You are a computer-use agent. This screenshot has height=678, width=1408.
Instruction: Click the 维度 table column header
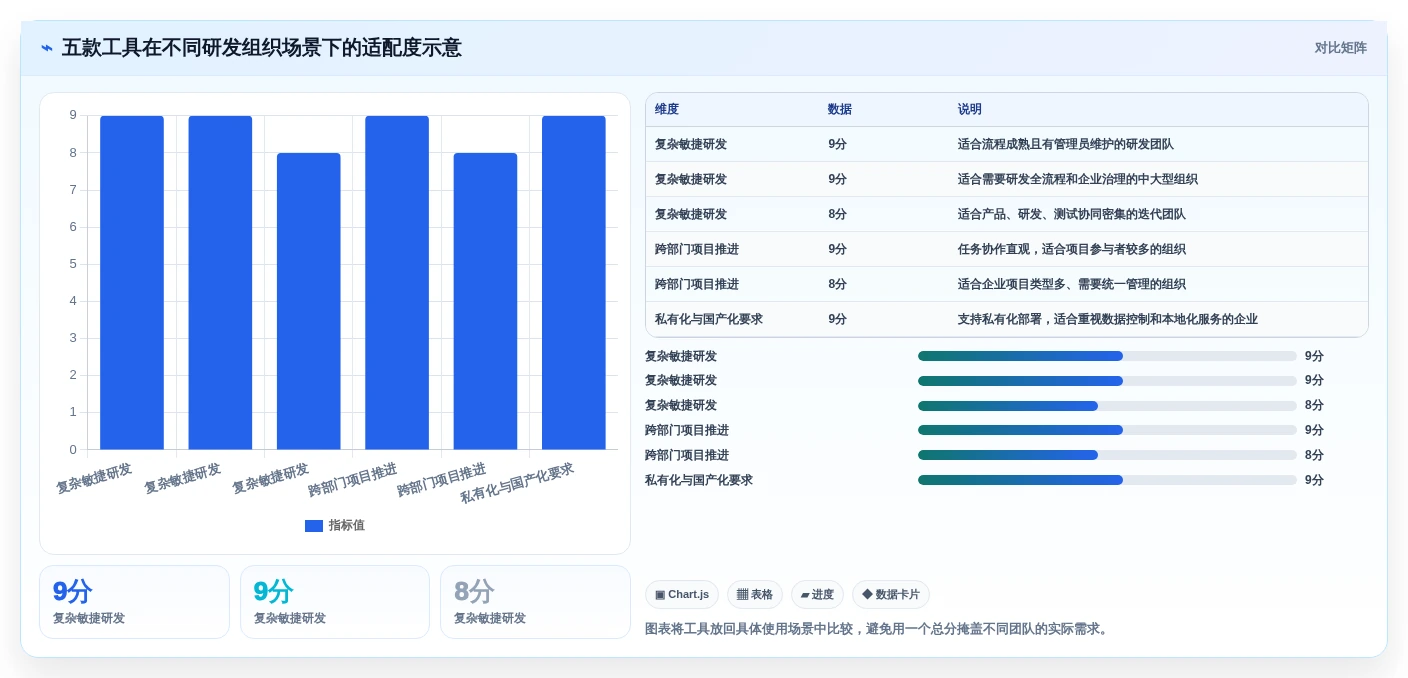[667, 110]
